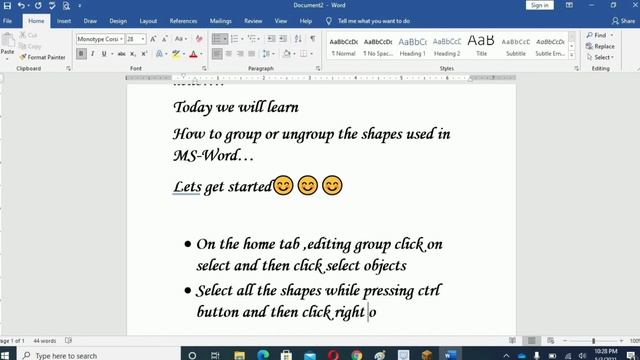Open the File tab
640x360 pixels.
pos(7,21)
